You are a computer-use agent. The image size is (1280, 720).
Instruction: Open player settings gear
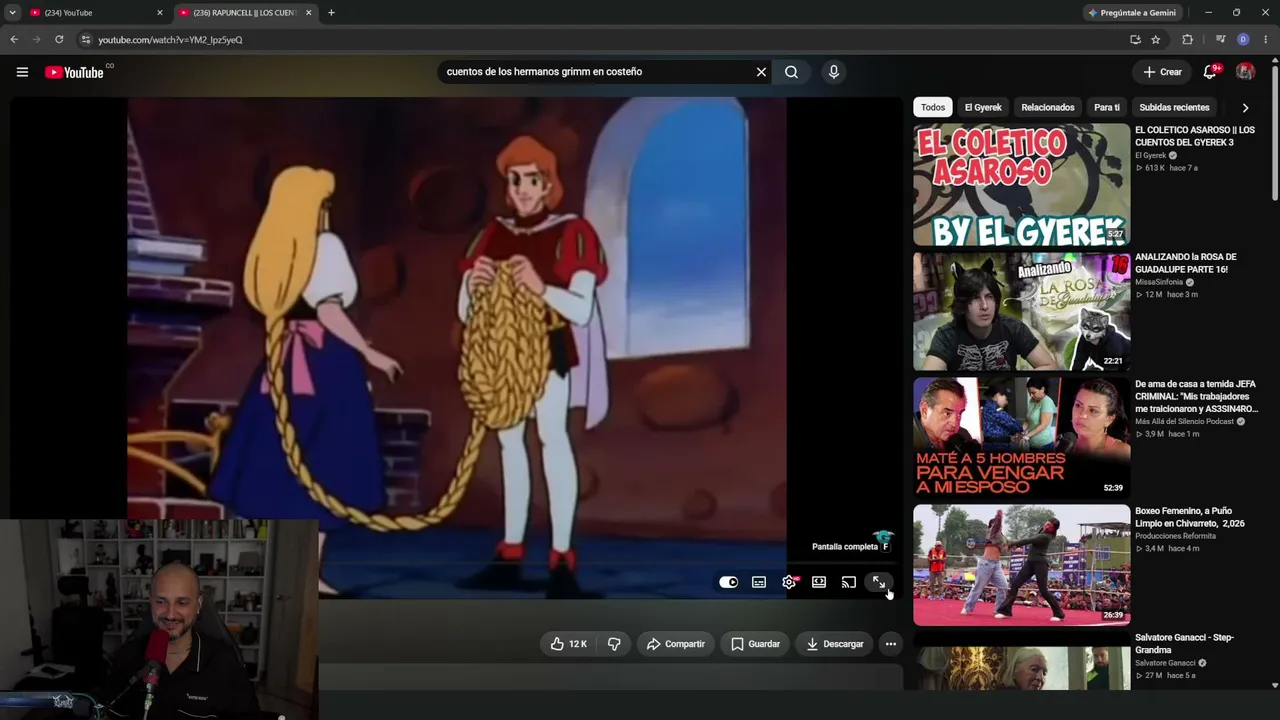pyautogui.click(x=789, y=582)
